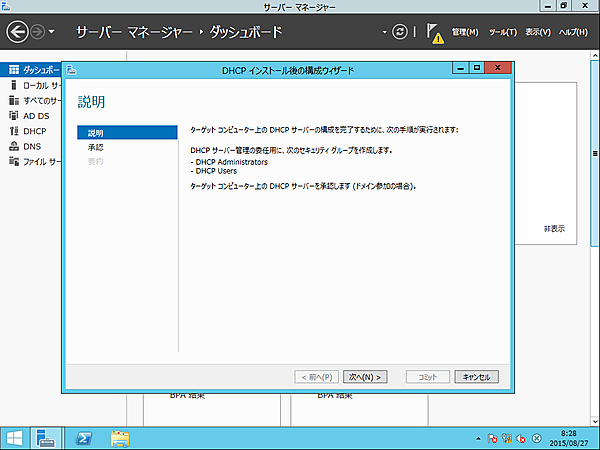Click the DHCP Users text in wizard

(216, 171)
